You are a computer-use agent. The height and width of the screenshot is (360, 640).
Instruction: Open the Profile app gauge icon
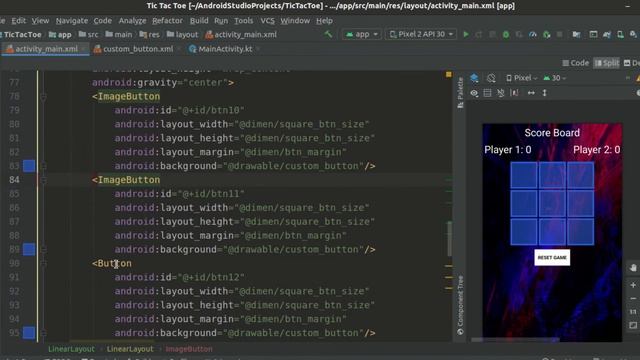coord(533,35)
